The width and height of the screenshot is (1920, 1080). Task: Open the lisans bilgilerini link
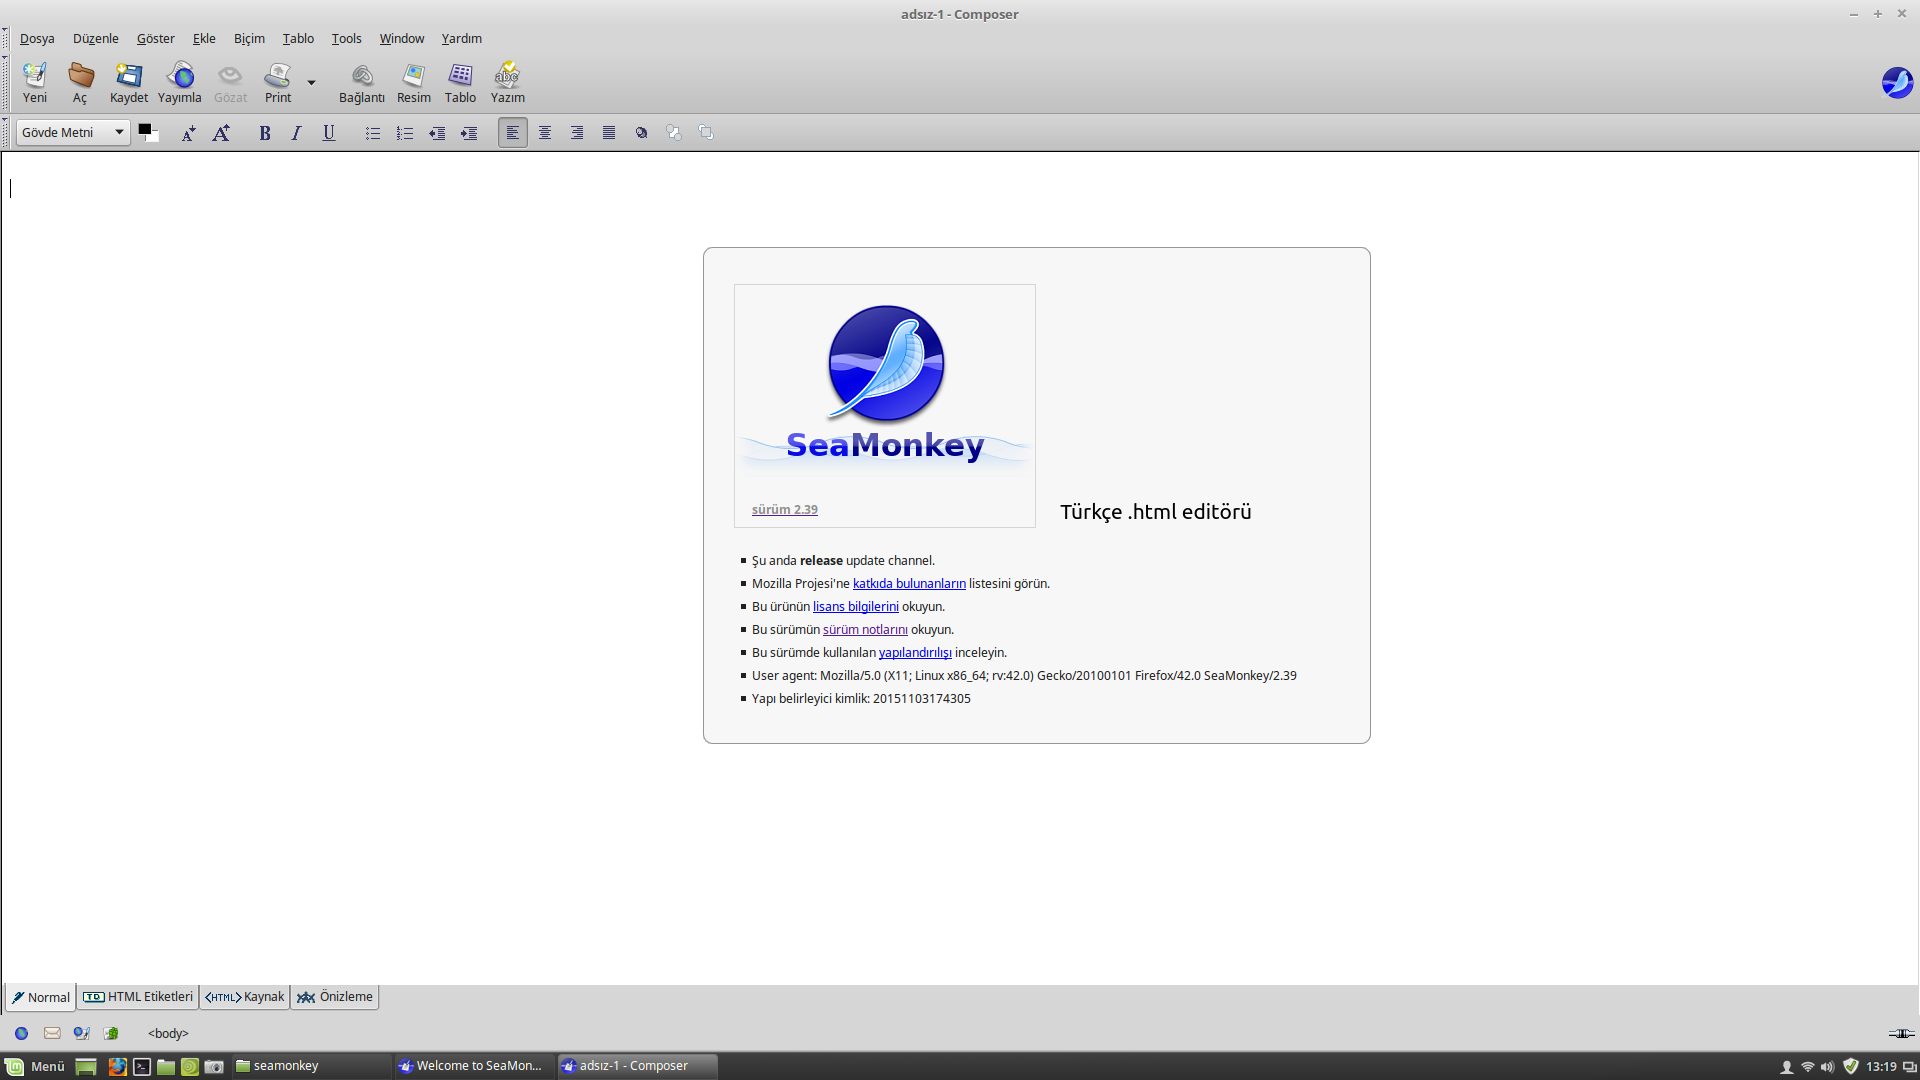[855, 607]
